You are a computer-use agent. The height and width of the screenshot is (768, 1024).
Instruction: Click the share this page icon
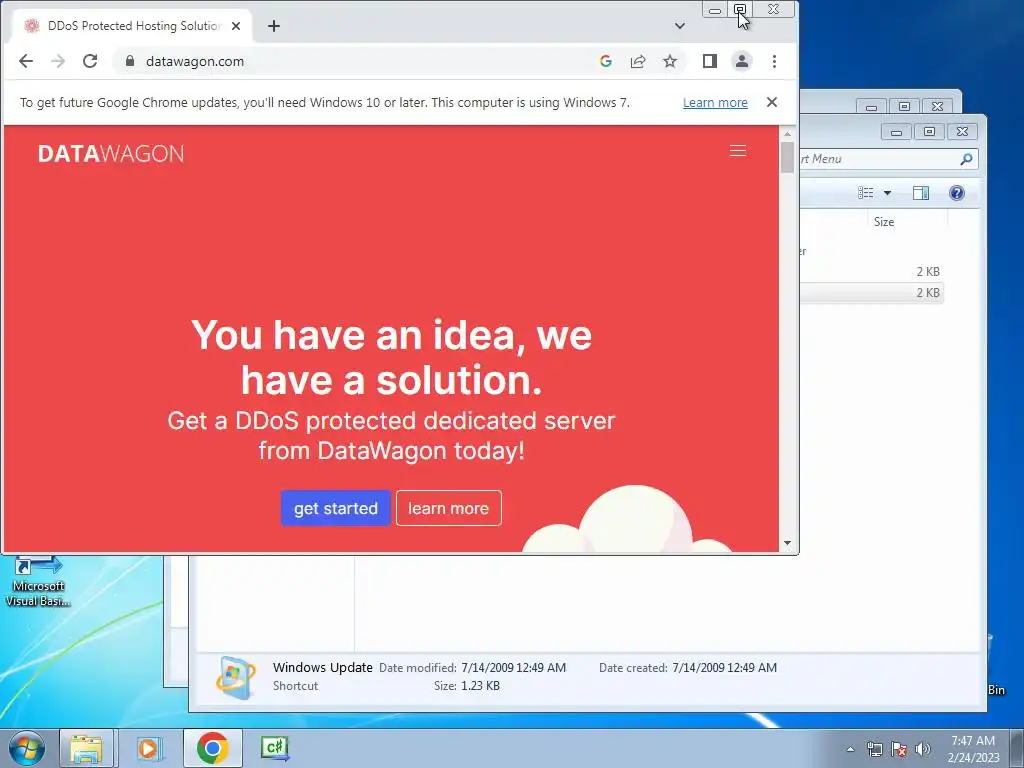pyautogui.click(x=637, y=61)
